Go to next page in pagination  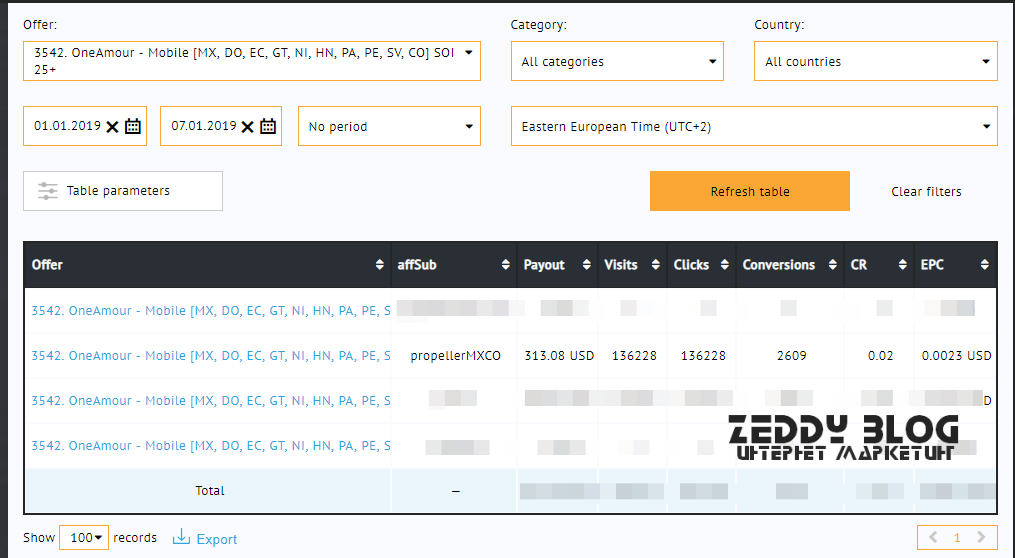[982, 538]
